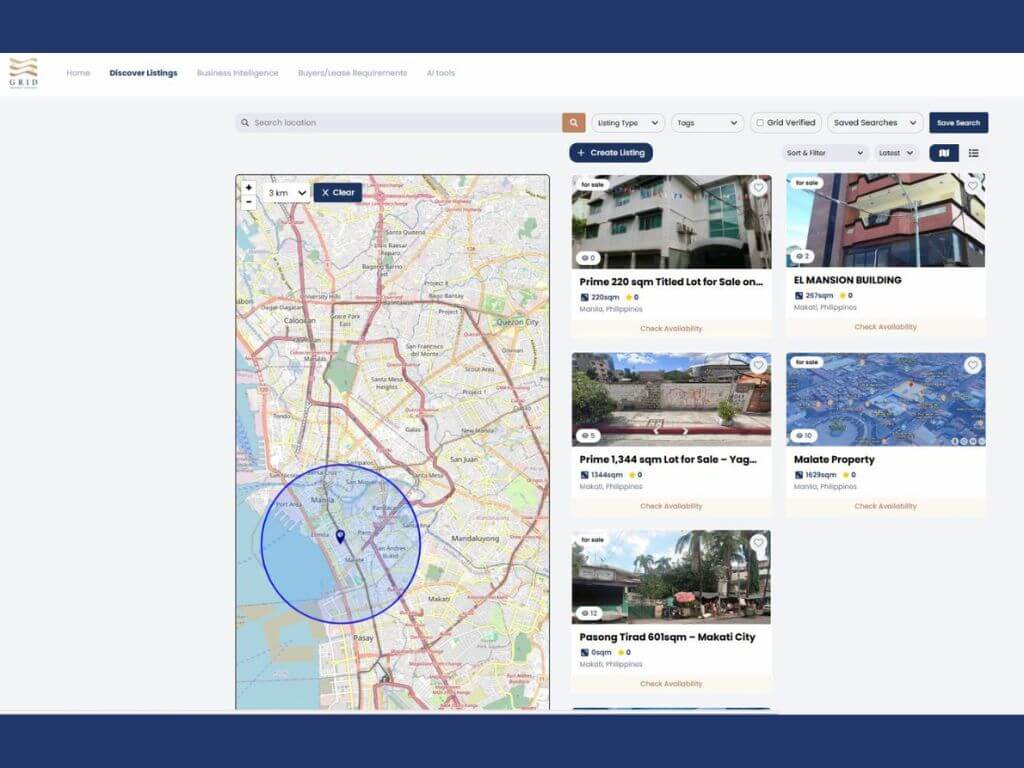Screen dimensions: 1024x768
Task: Switch to list view icon
Action: [973, 153]
